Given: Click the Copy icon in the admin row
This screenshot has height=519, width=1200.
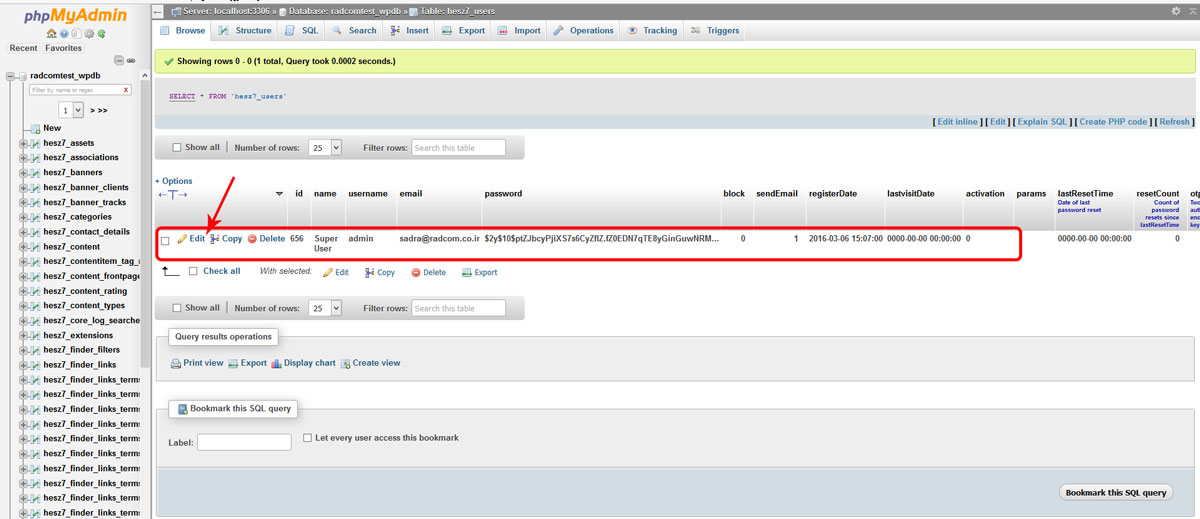Looking at the screenshot, I should [x=215, y=239].
